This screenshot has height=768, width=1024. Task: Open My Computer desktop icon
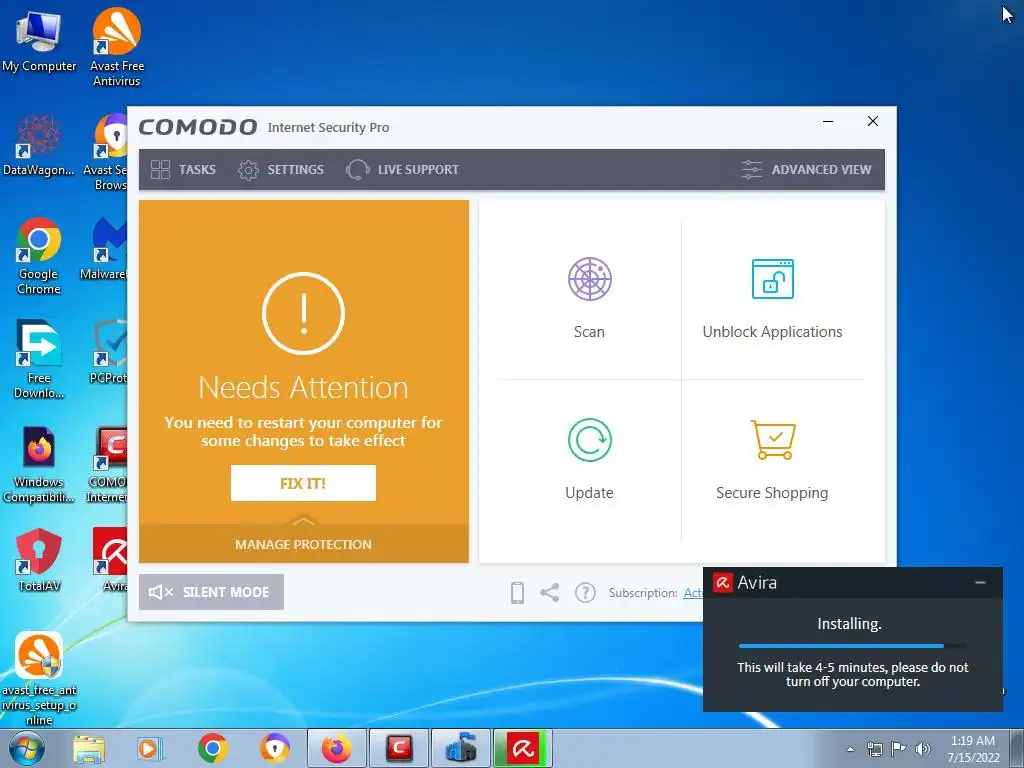pyautogui.click(x=39, y=41)
